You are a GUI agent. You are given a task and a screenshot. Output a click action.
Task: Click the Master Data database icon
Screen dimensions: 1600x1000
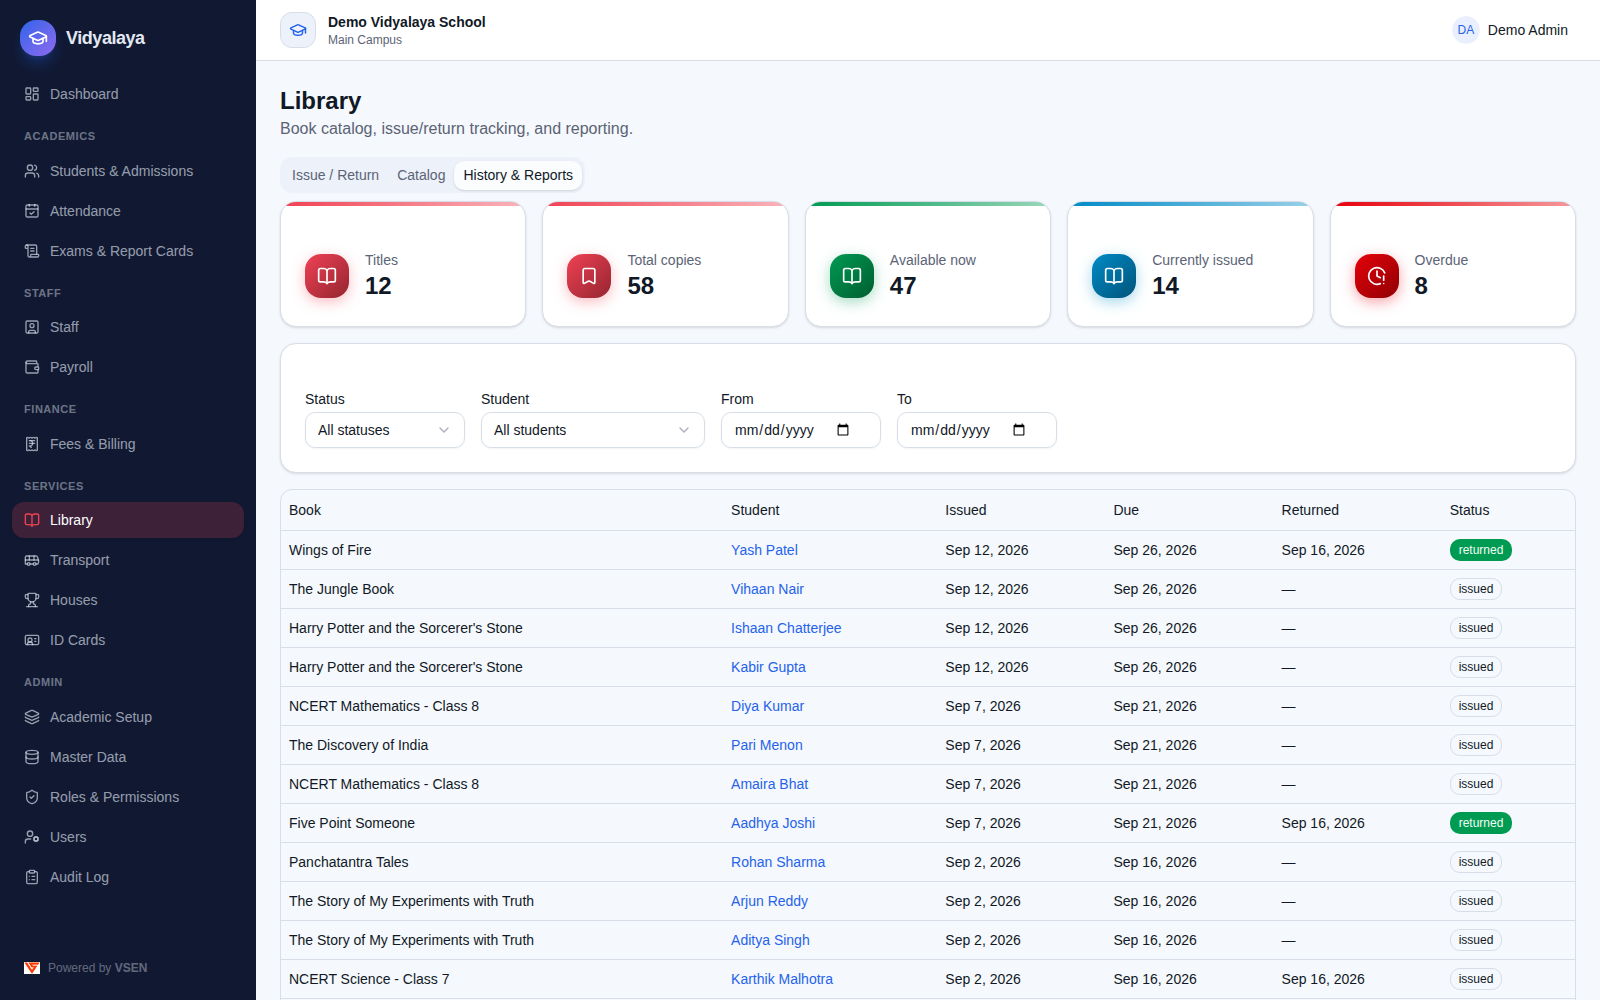tap(32, 757)
